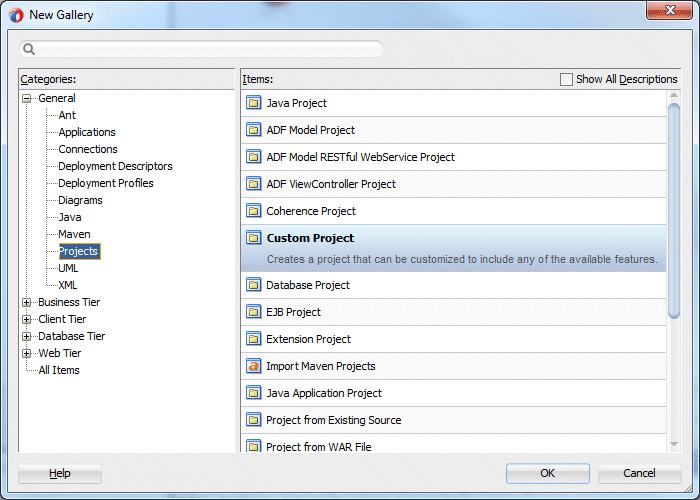The height and width of the screenshot is (500, 700).
Task: Click the Project from Existing Source icon
Action: pos(254,420)
